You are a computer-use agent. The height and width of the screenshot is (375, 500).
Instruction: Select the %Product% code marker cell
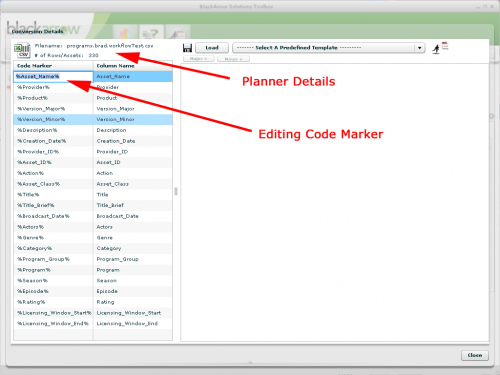(x=53, y=98)
